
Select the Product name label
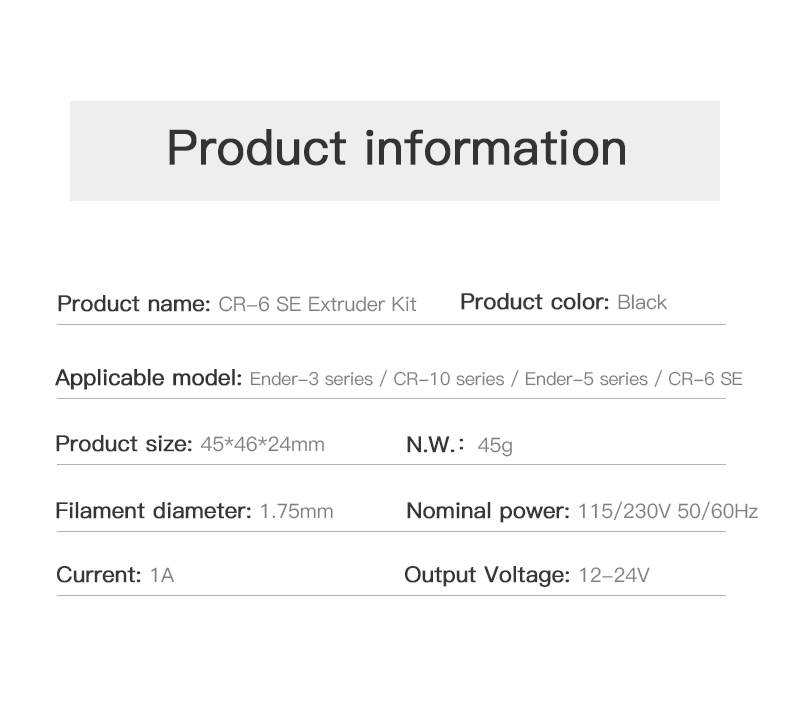pyautogui.click(x=134, y=304)
